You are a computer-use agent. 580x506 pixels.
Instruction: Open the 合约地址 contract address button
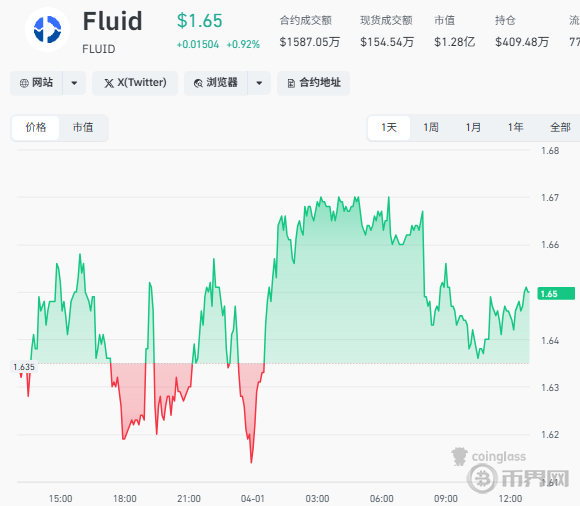pos(313,83)
